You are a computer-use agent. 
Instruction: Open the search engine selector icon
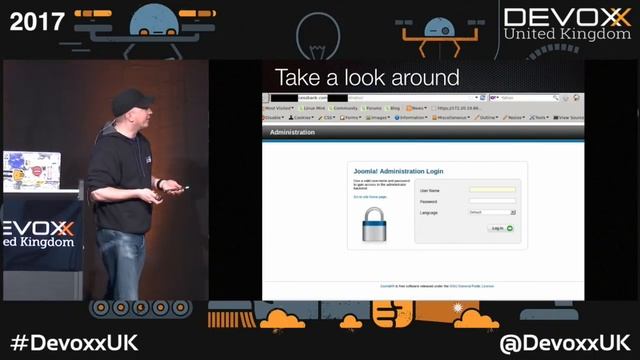[x=494, y=98]
